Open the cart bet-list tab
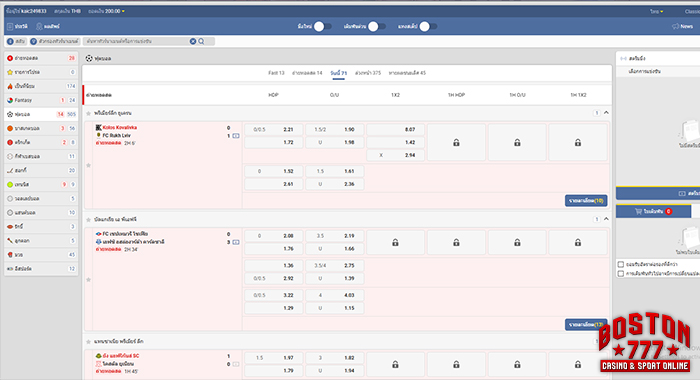 coord(654,212)
